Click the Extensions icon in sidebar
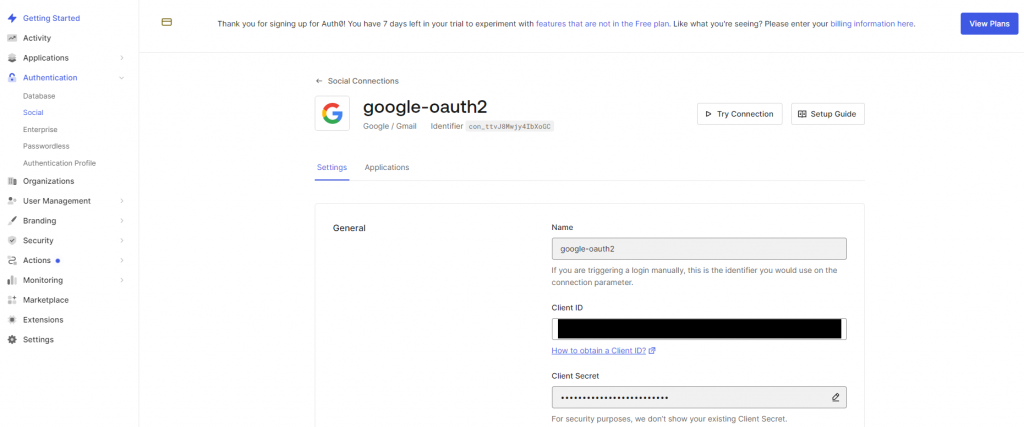Viewport: 1024px width, 427px height. point(12,320)
